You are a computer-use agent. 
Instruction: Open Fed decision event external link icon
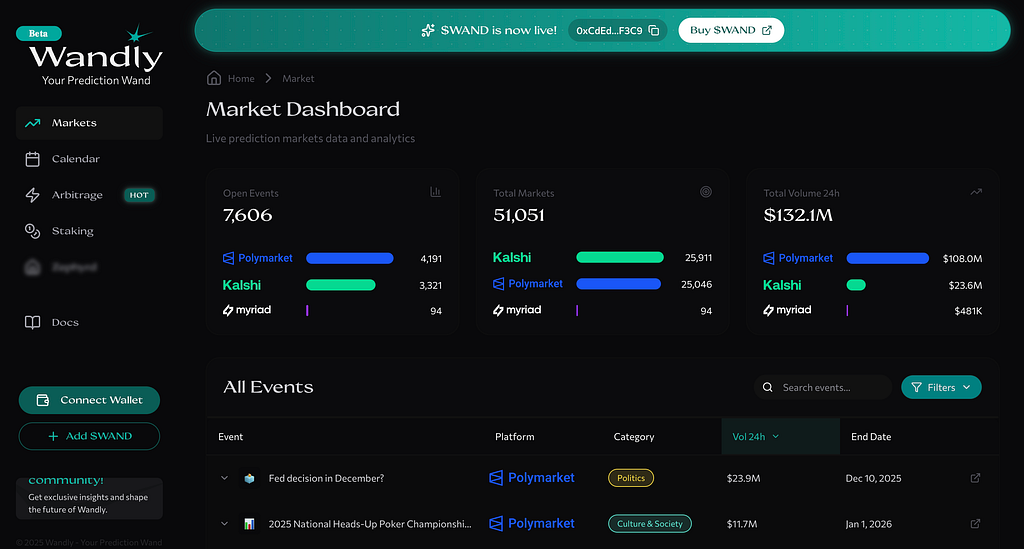coord(975,478)
